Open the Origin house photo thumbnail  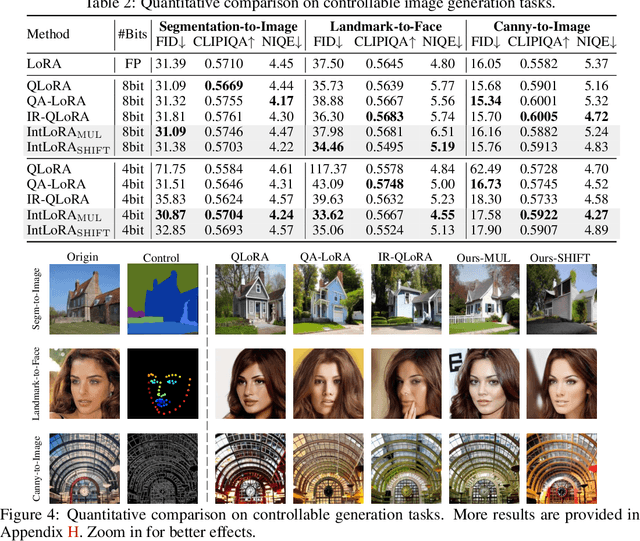tap(84, 299)
